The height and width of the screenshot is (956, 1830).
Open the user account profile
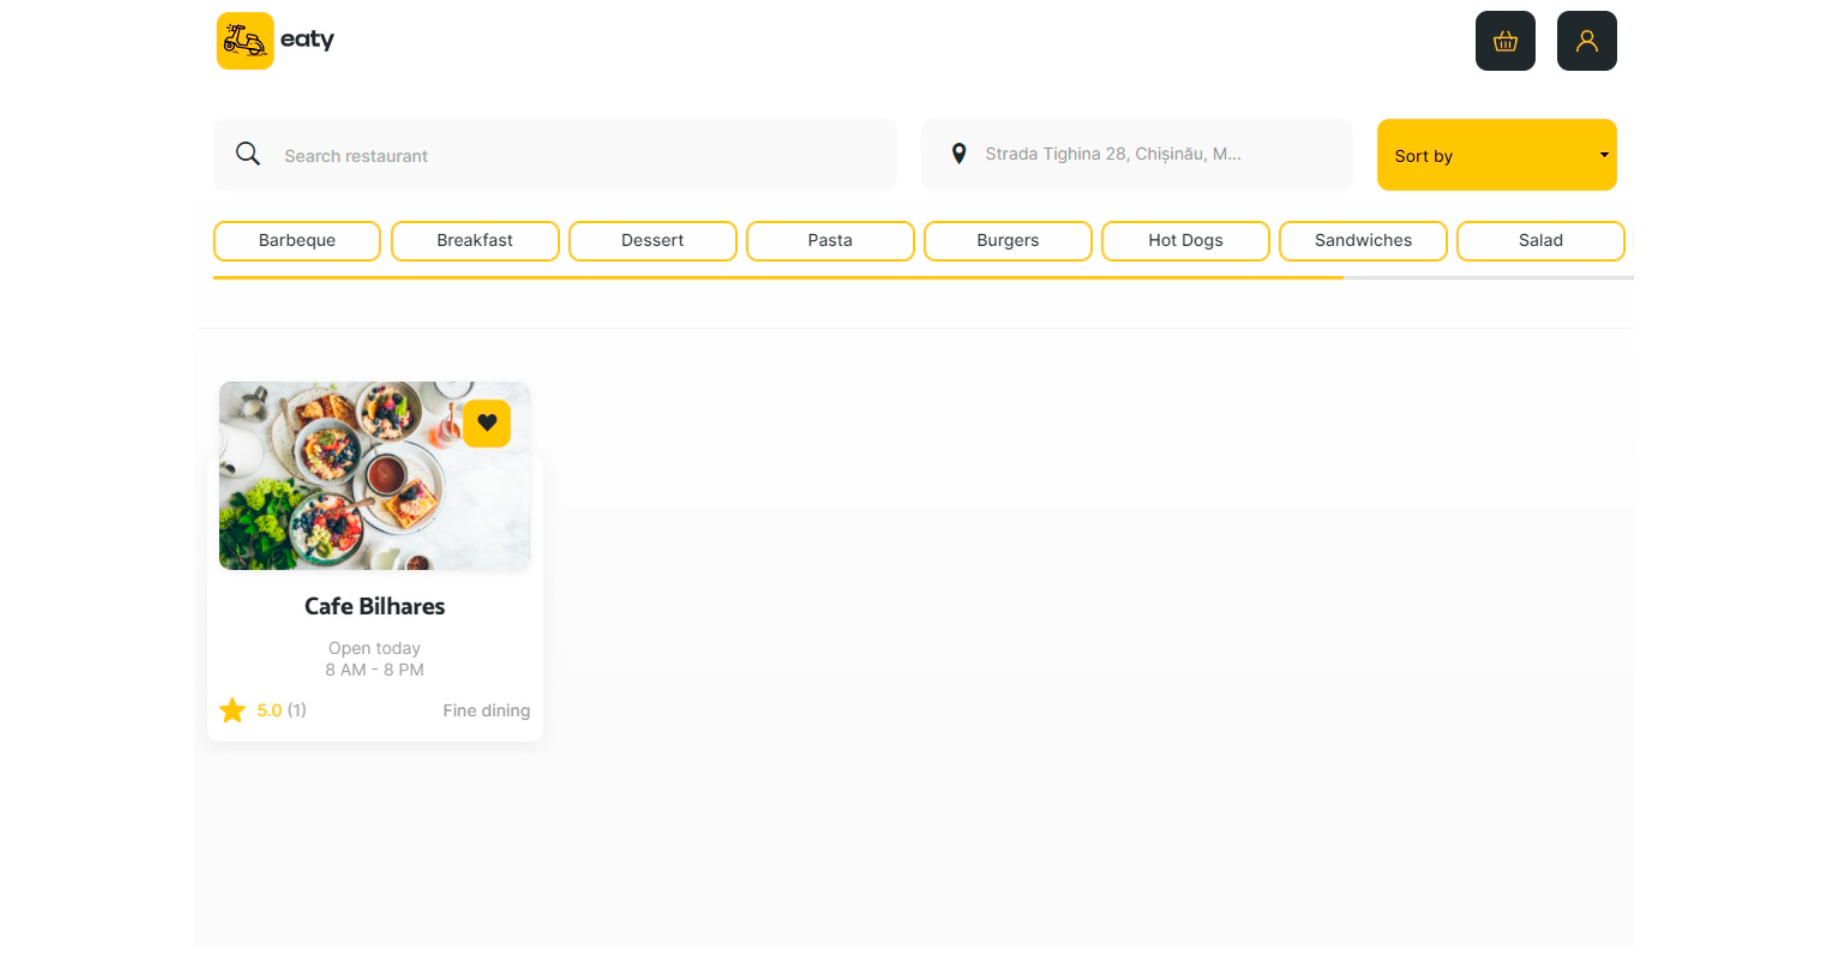pyautogui.click(x=1587, y=41)
